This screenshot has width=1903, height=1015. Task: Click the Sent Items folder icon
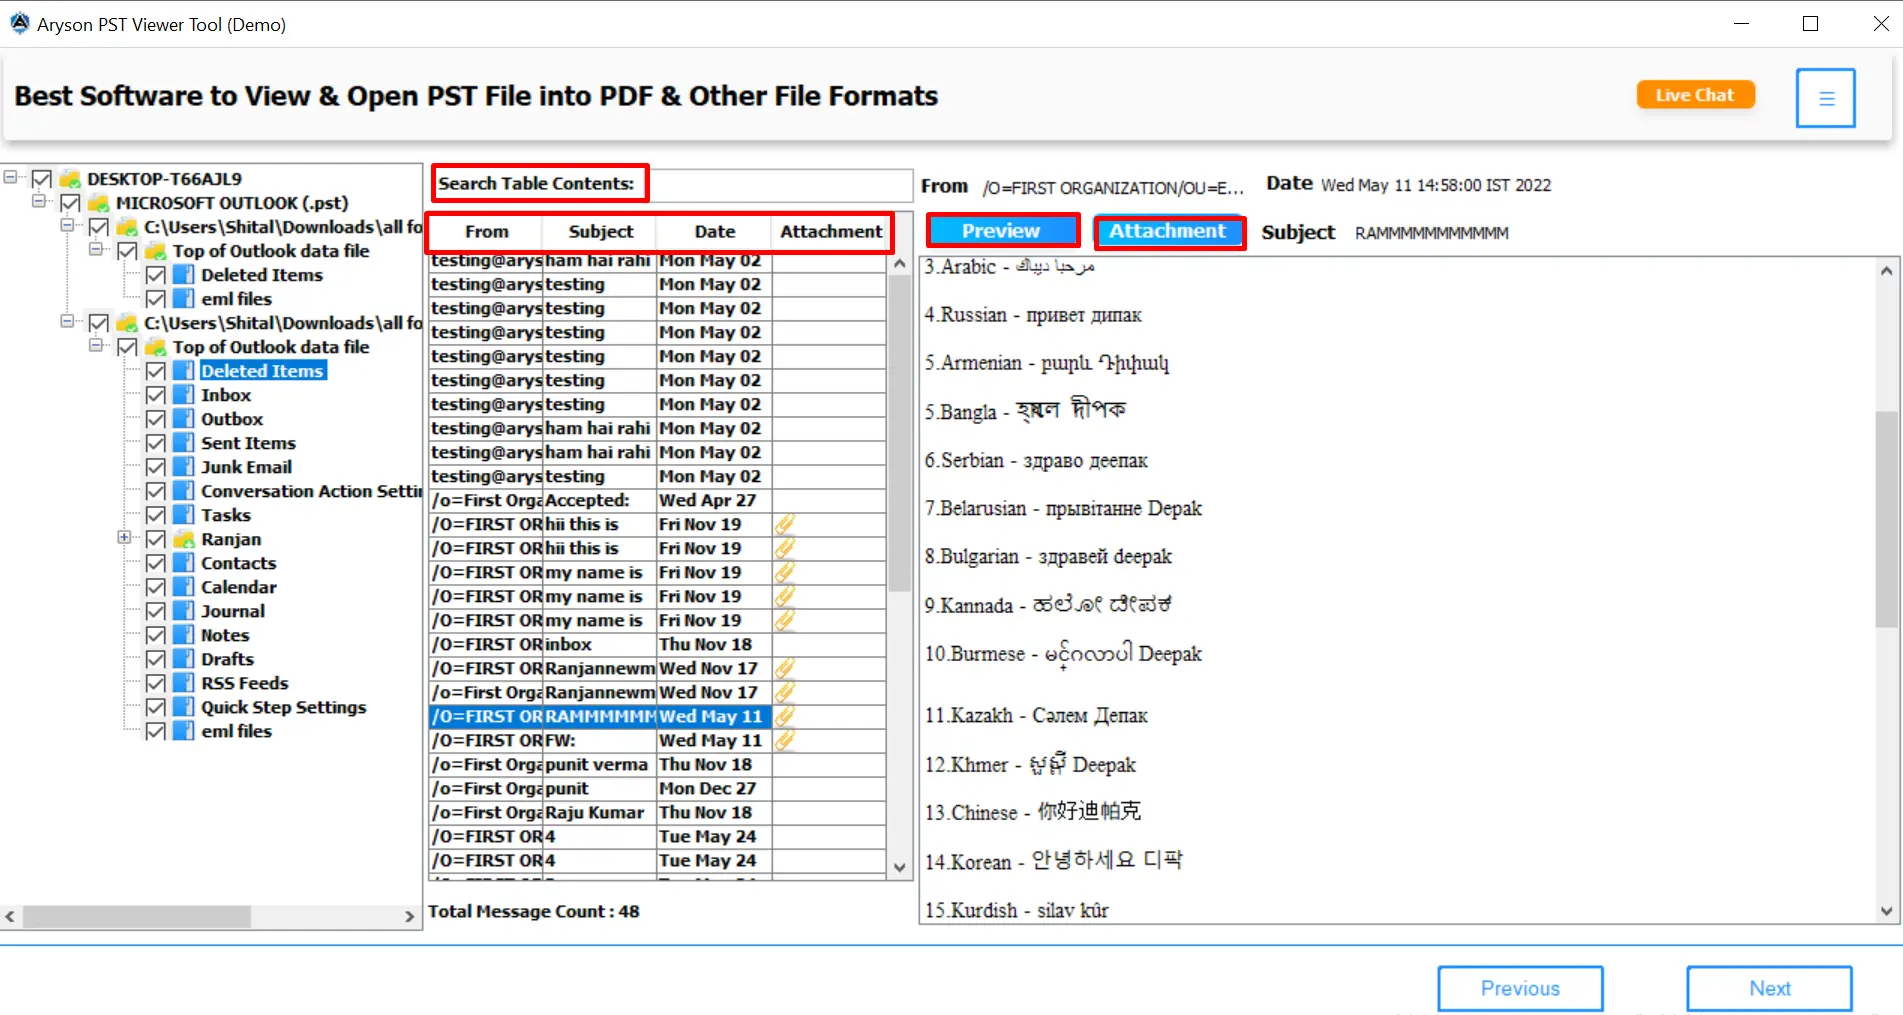(x=185, y=442)
